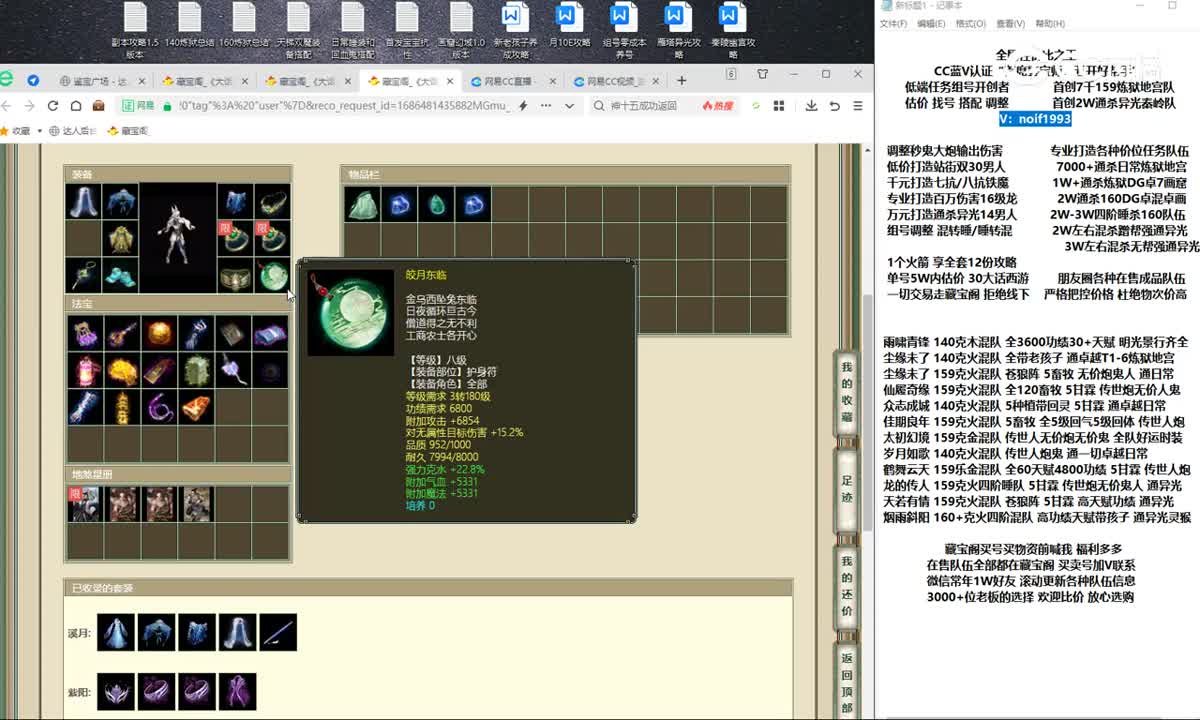This screenshot has width=1200, height=720.
Task: Click 返回顶部 side button
Action: coord(846,683)
